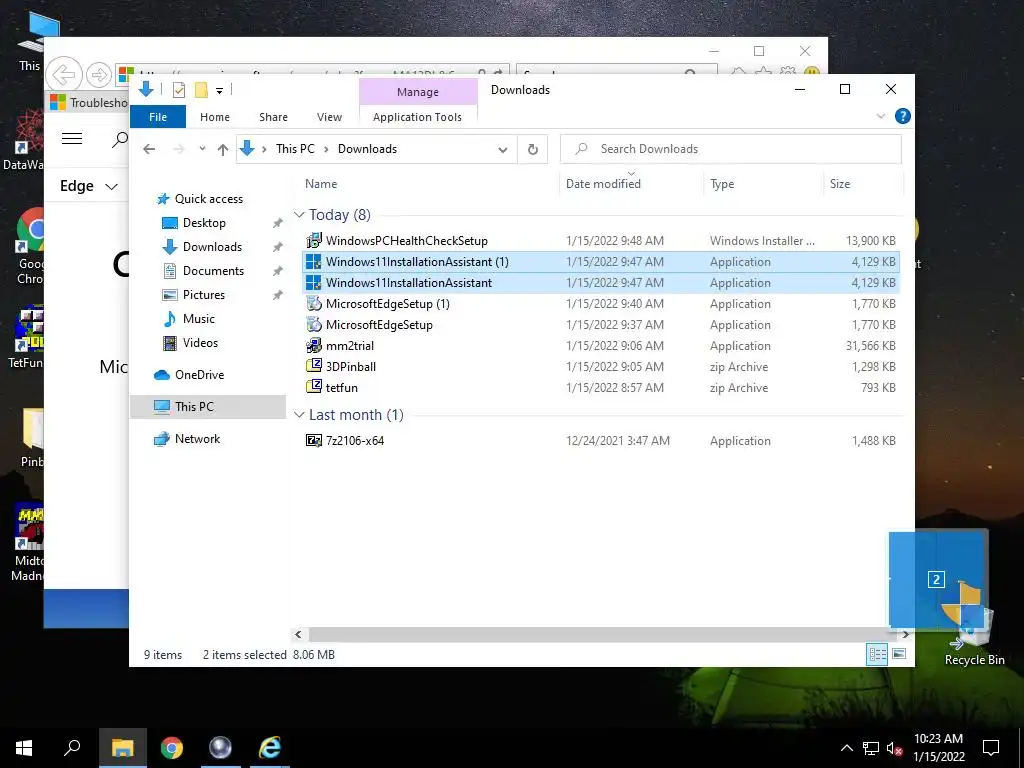Select the 7z2106-x64 application icon
This screenshot has height=768, width=1024.
(314, 440)
